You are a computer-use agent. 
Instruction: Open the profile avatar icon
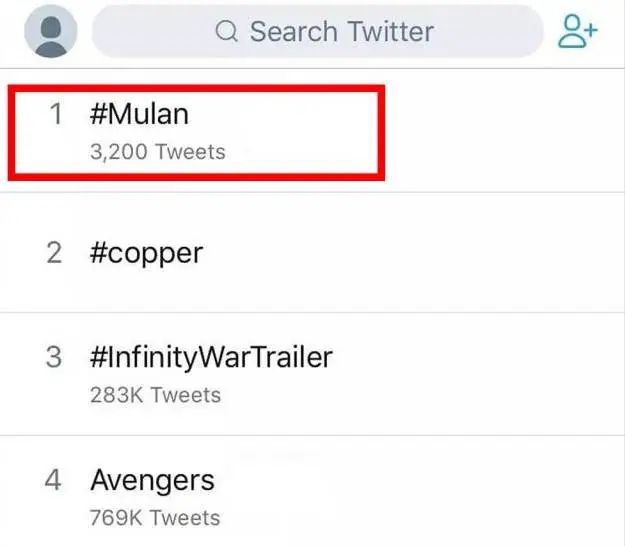point(51,31)
